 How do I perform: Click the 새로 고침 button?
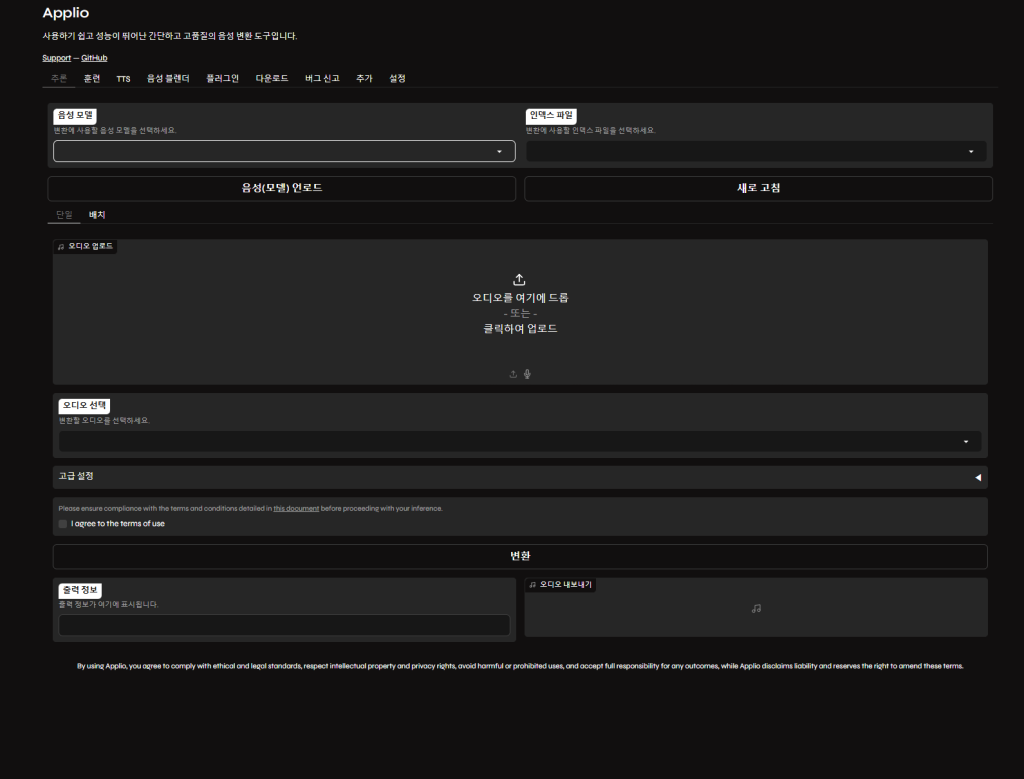(x=758, y=189)
